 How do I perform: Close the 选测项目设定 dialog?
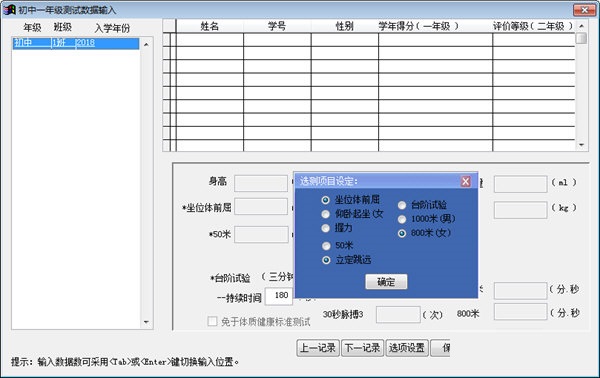point(466,181)
